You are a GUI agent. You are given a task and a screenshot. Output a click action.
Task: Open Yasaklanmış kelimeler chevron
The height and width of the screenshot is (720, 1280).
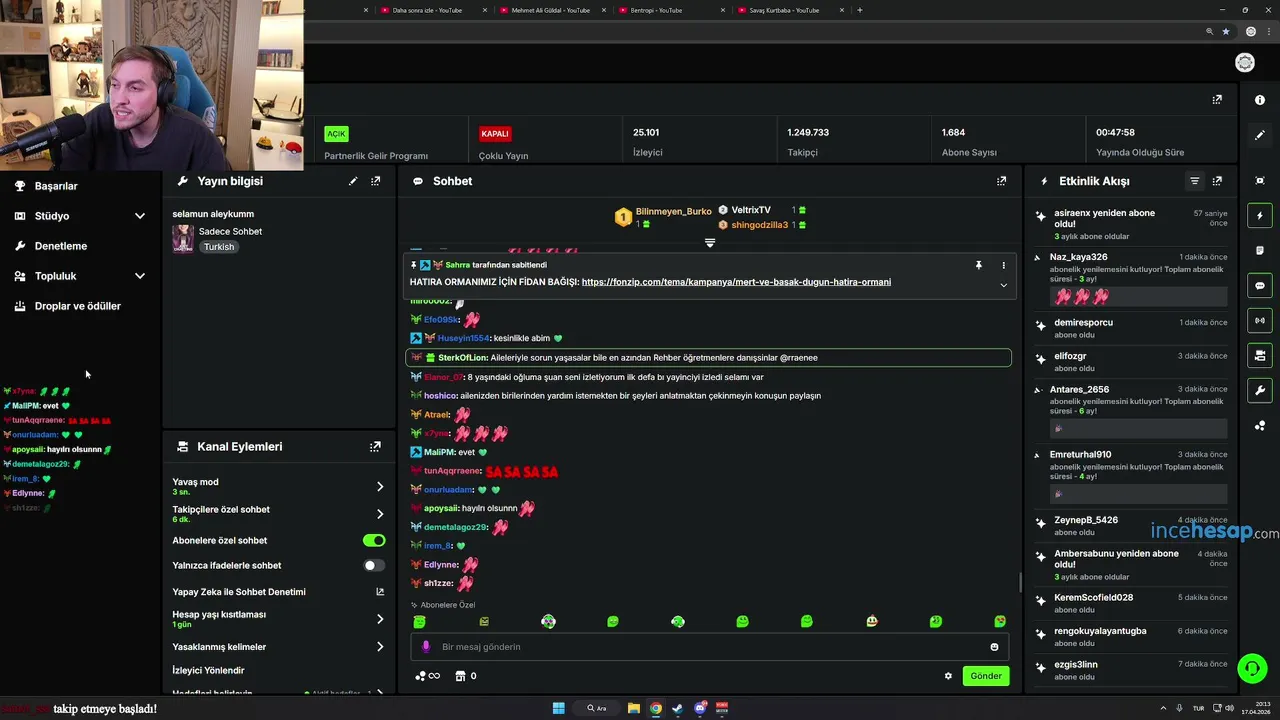pos(380,647)
